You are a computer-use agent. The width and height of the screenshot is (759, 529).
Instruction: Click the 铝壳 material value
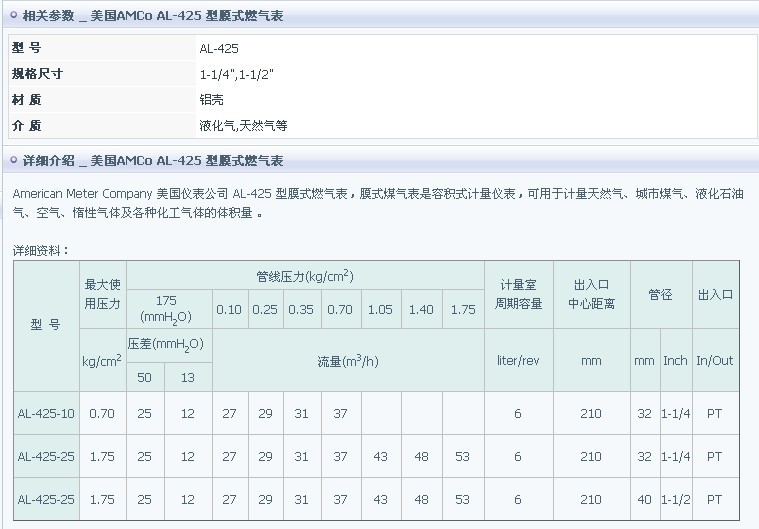pos(212,100)
